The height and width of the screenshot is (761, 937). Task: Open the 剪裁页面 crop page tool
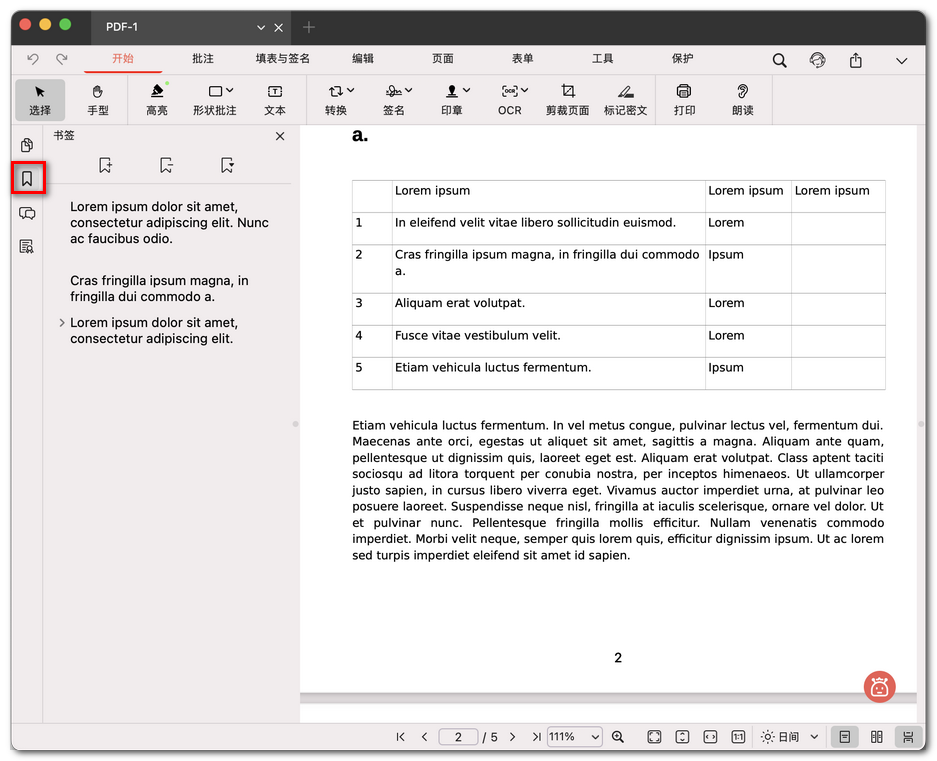[567, 99]
